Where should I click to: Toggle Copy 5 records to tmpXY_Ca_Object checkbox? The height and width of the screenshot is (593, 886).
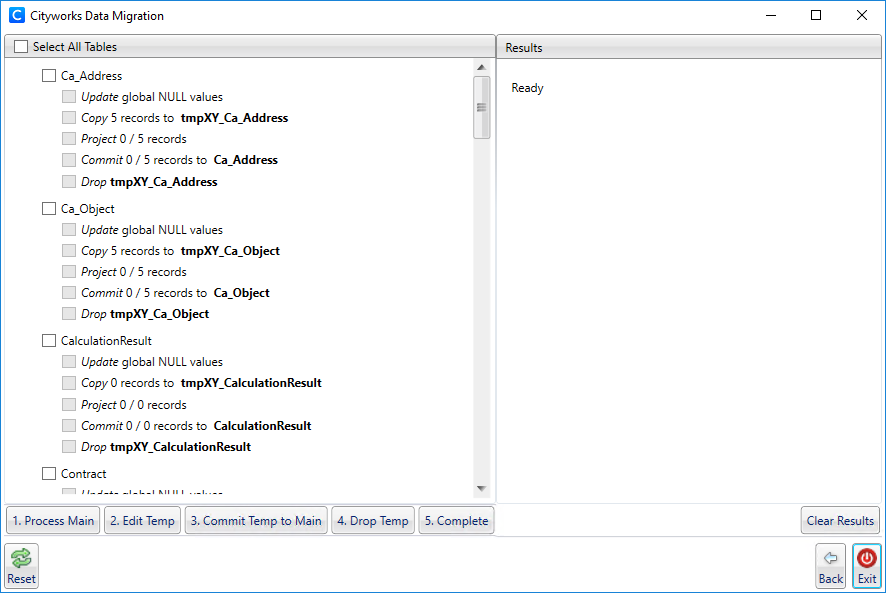pyautogui.click(x=69, y=250)
